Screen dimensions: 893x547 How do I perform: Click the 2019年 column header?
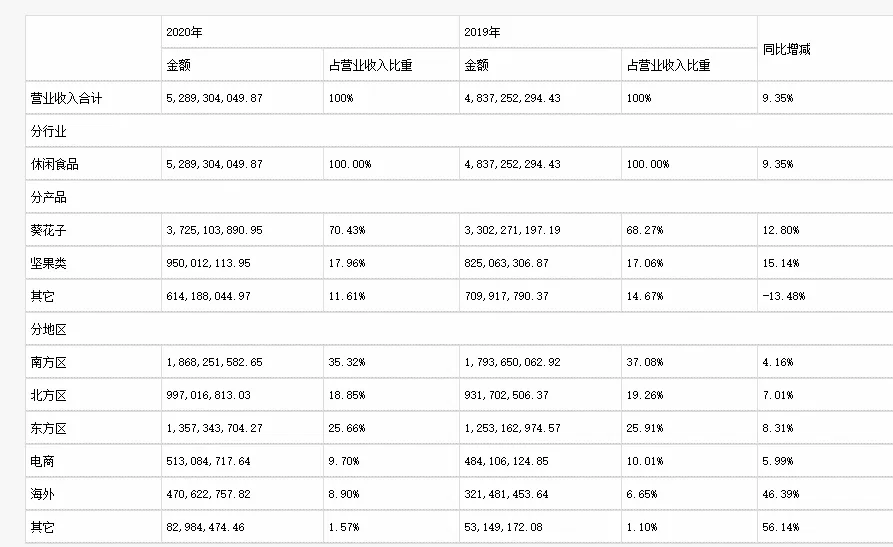482,32
